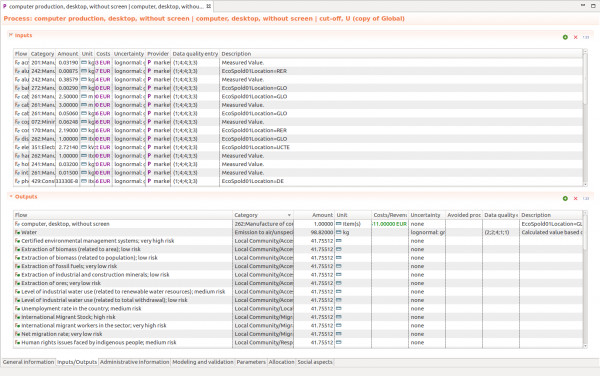Toggle formula view icon in Outputs section
Image resolution: width=600 pixels, height=376 pixels.
tap(586, 199)
